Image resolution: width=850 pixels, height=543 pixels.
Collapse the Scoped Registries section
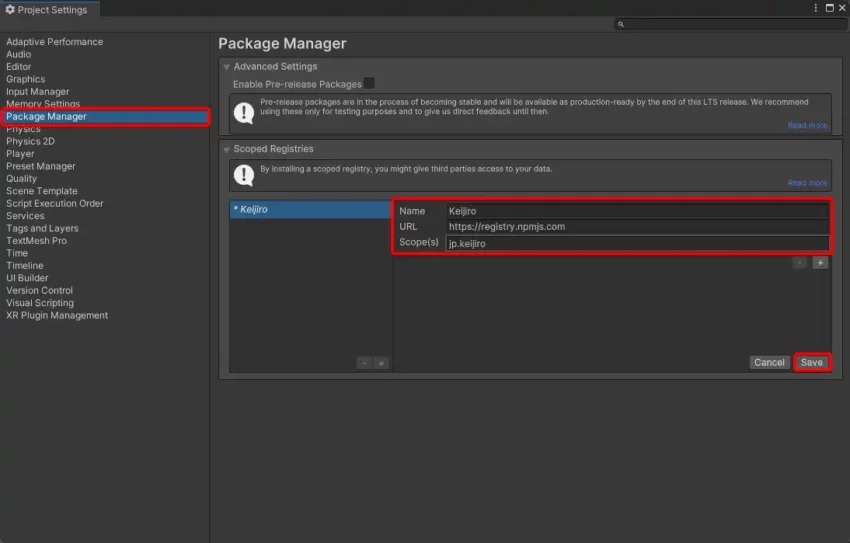tap(227, 149)
